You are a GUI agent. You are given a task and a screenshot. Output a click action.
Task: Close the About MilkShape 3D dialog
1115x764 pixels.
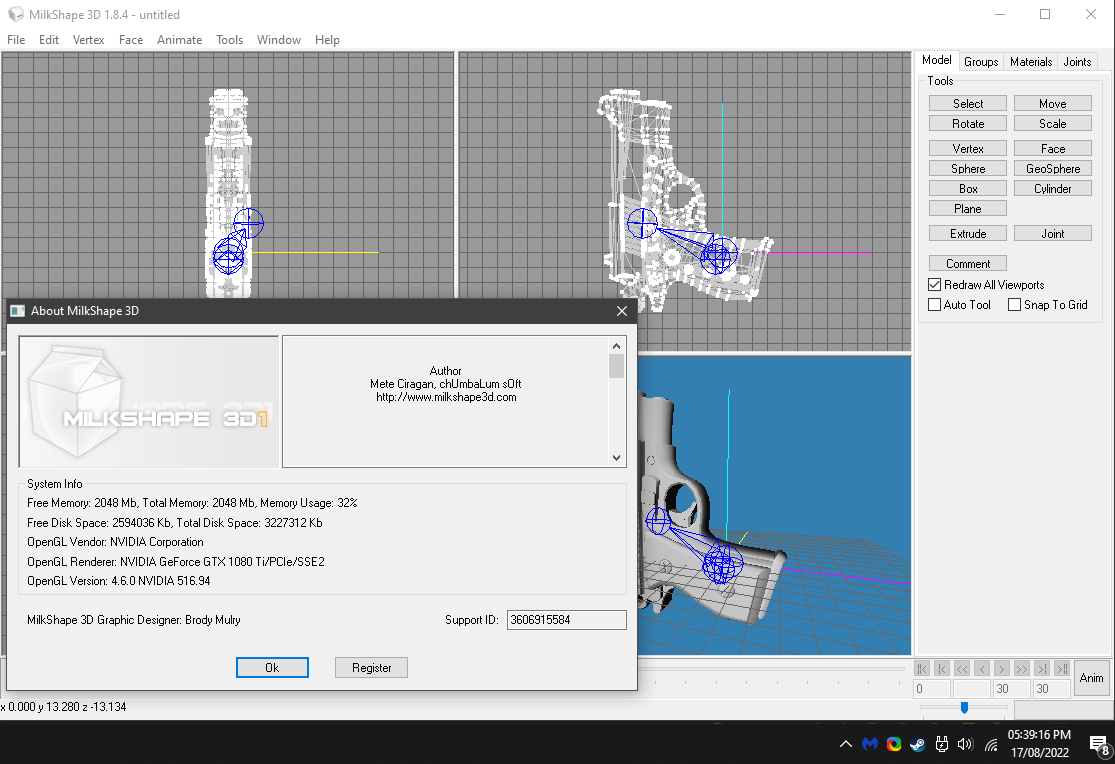[x=621, y=311]
